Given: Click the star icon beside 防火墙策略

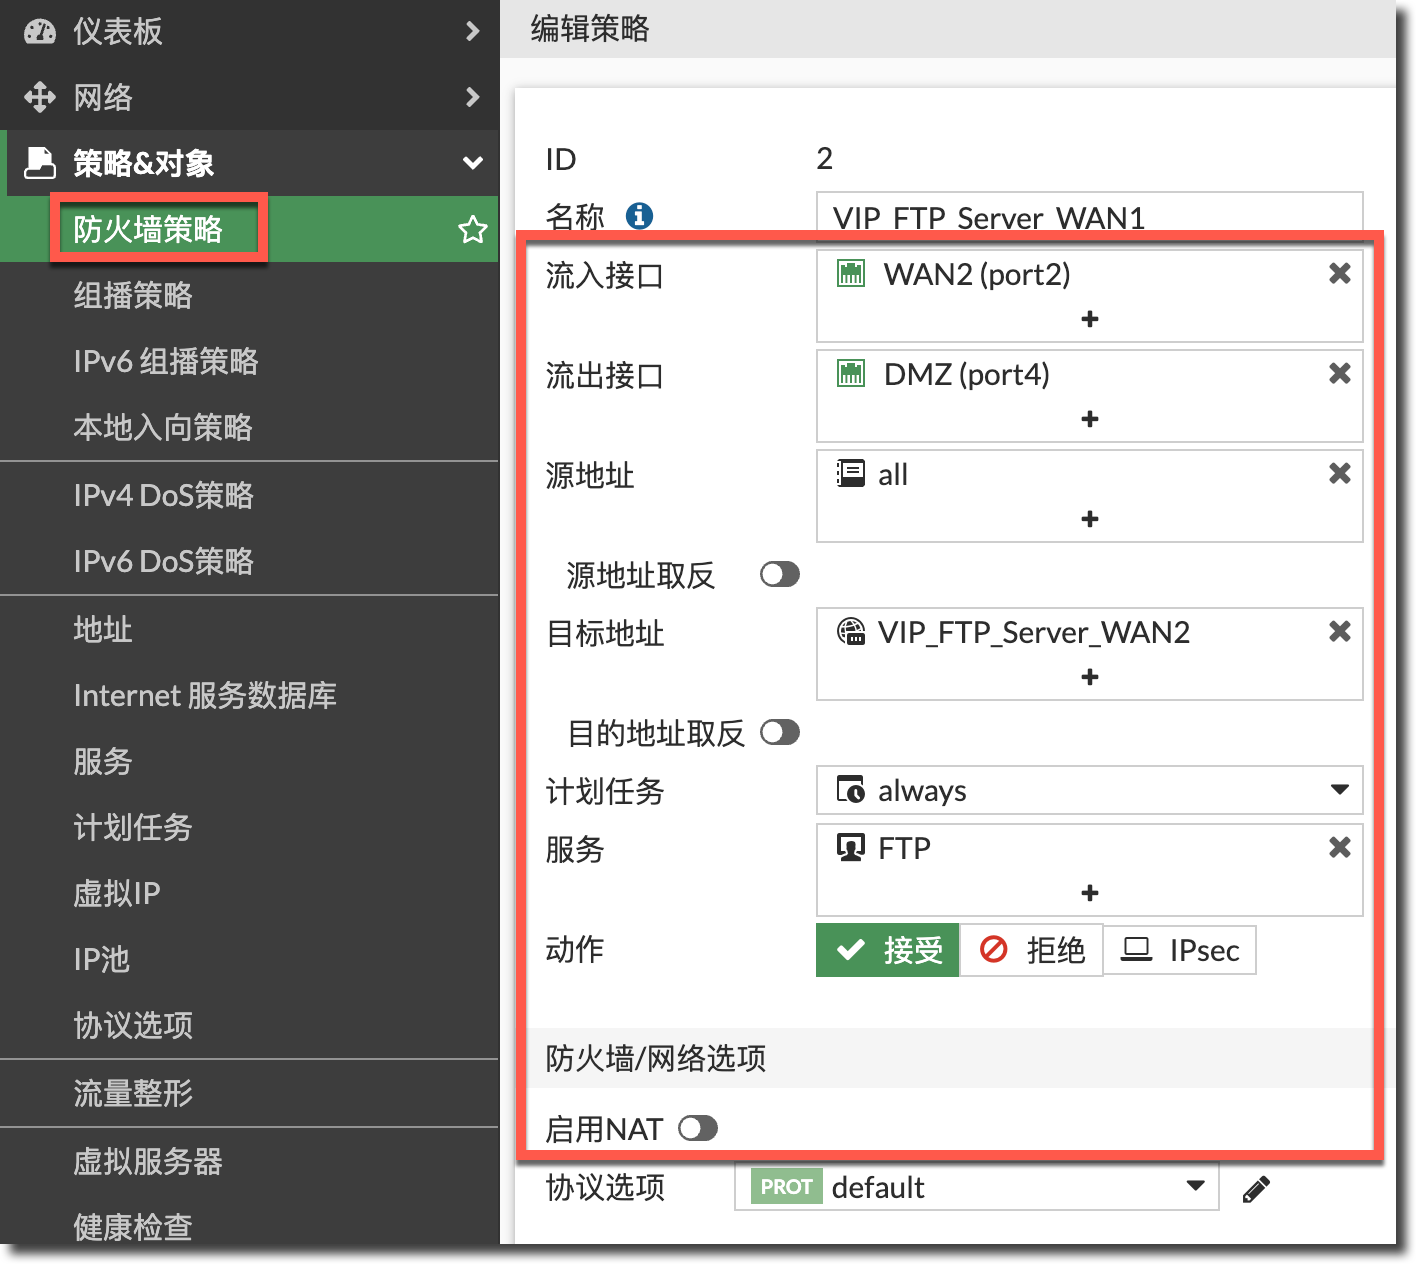Looking at the screenshot, I should click(x=472, y=230).
